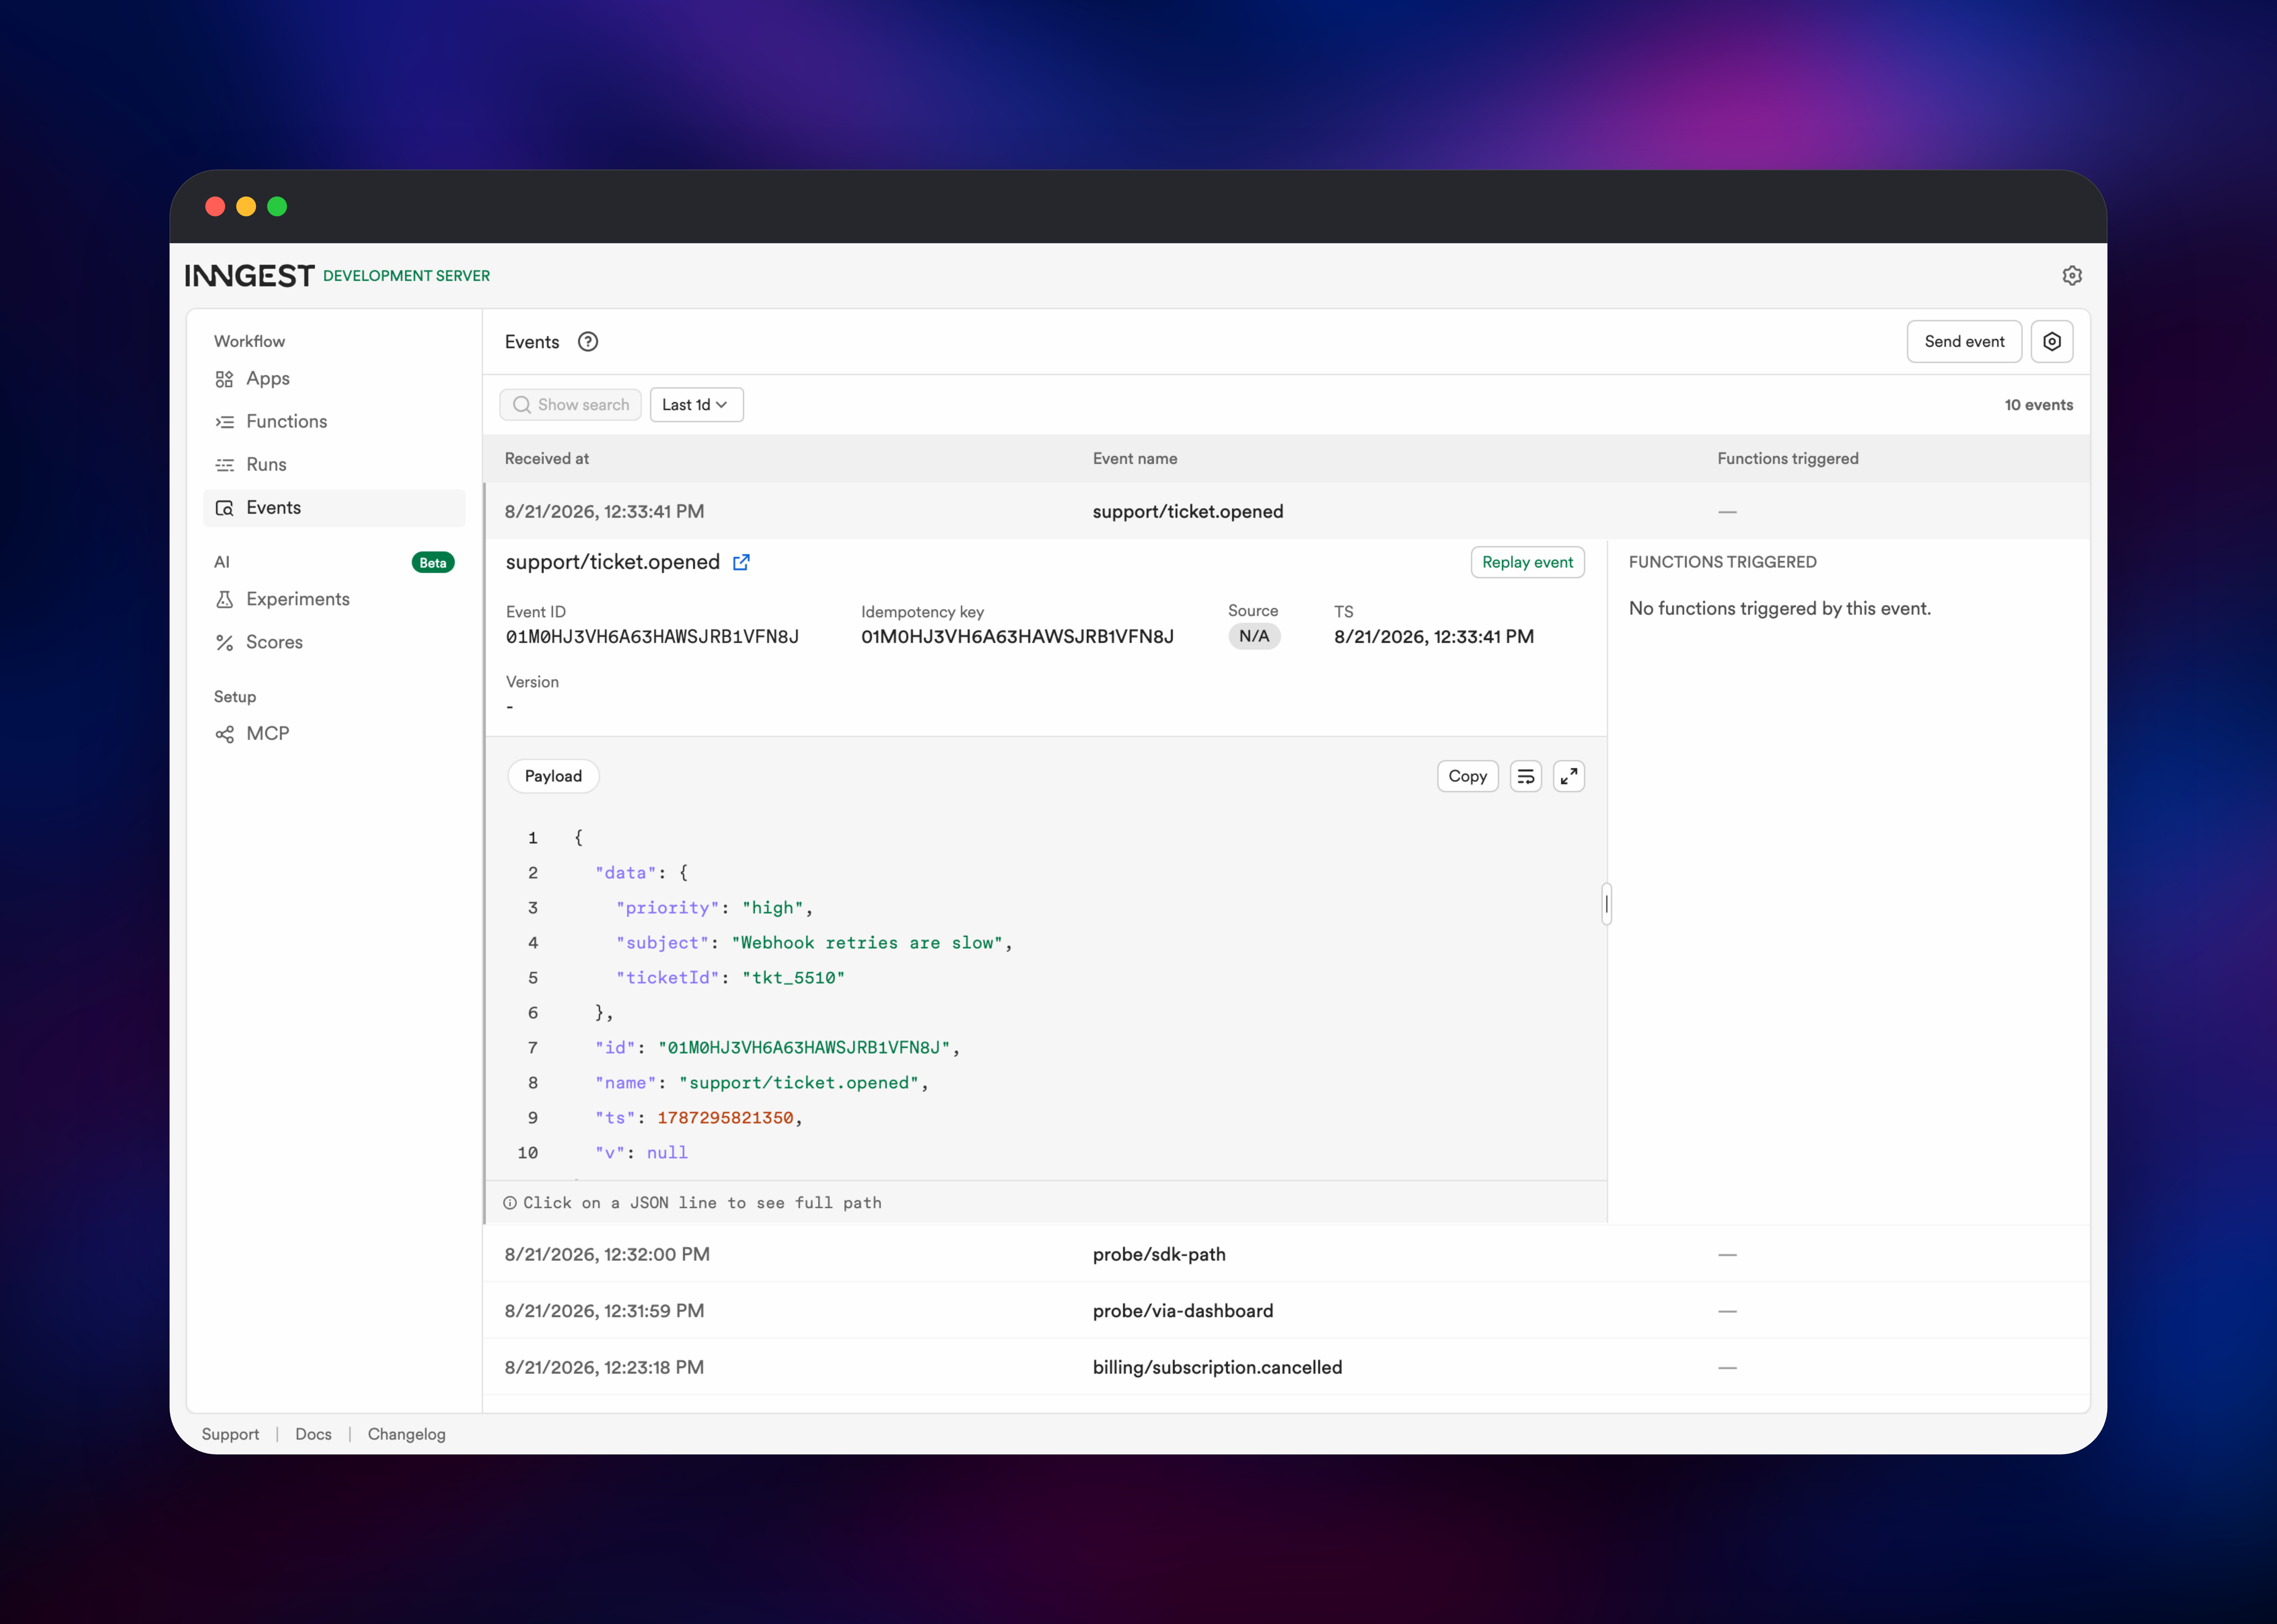Click the Received at column header
The image size is (2277, 1624).
point(547,459)
